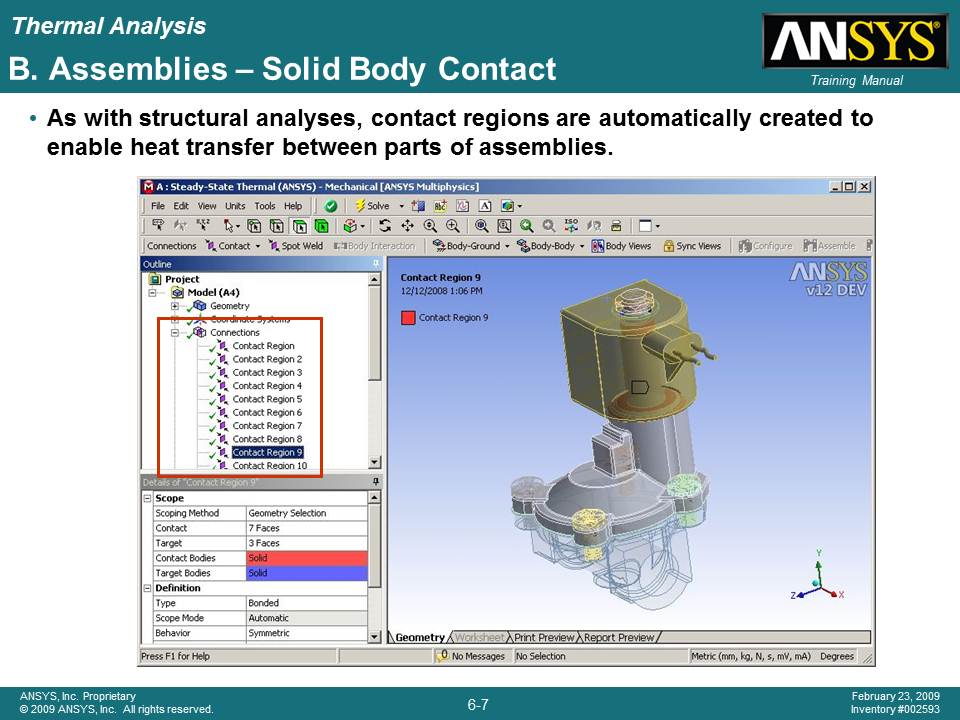Select Contact Region 5 in the tree

tap(267, 399)
